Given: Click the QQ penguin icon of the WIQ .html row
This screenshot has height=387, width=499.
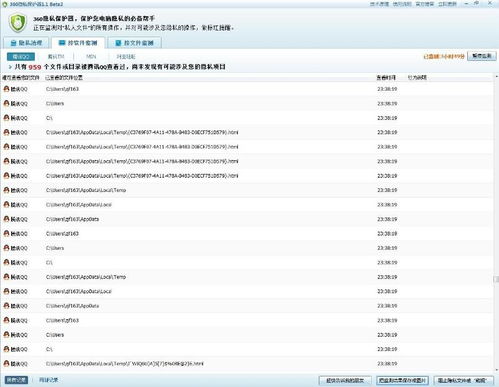Looking at the screenshot, I should [x=6, y=363].
